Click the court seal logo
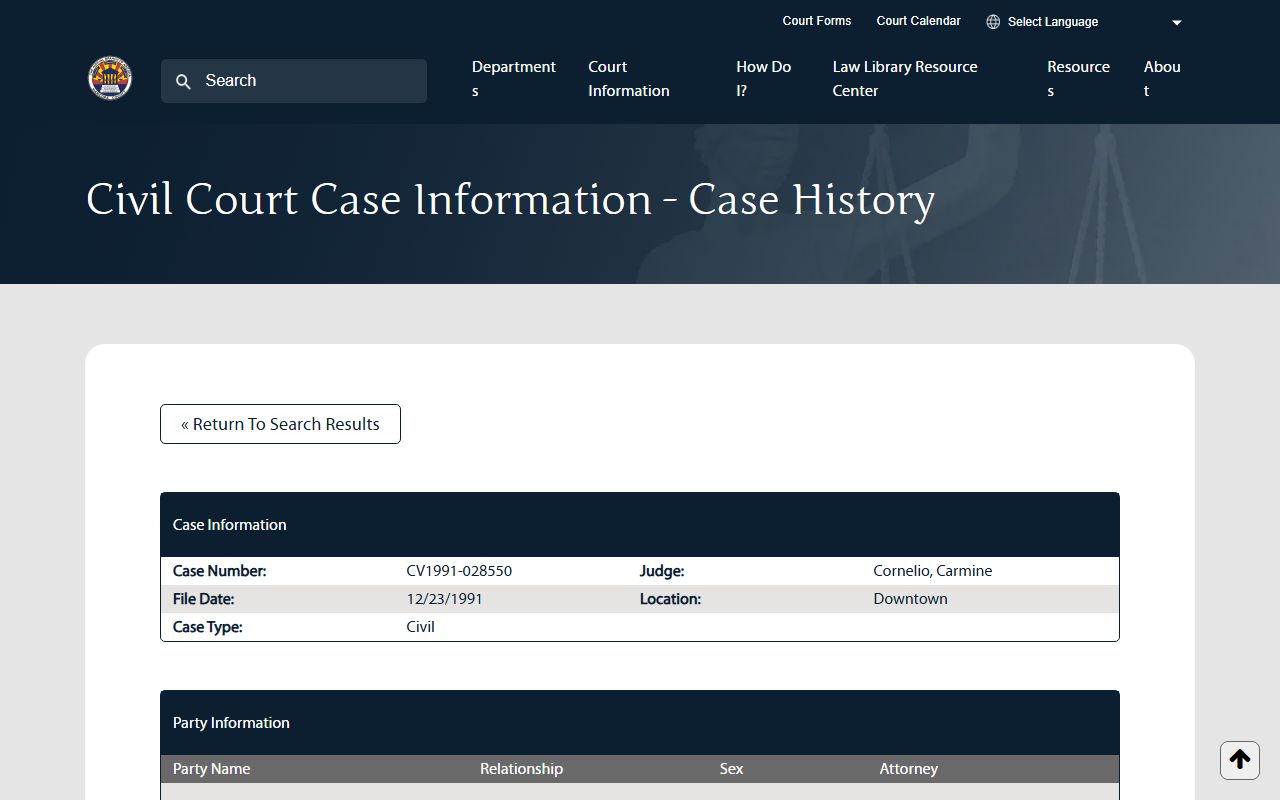1280x800 pixels. tap(110, 79)
